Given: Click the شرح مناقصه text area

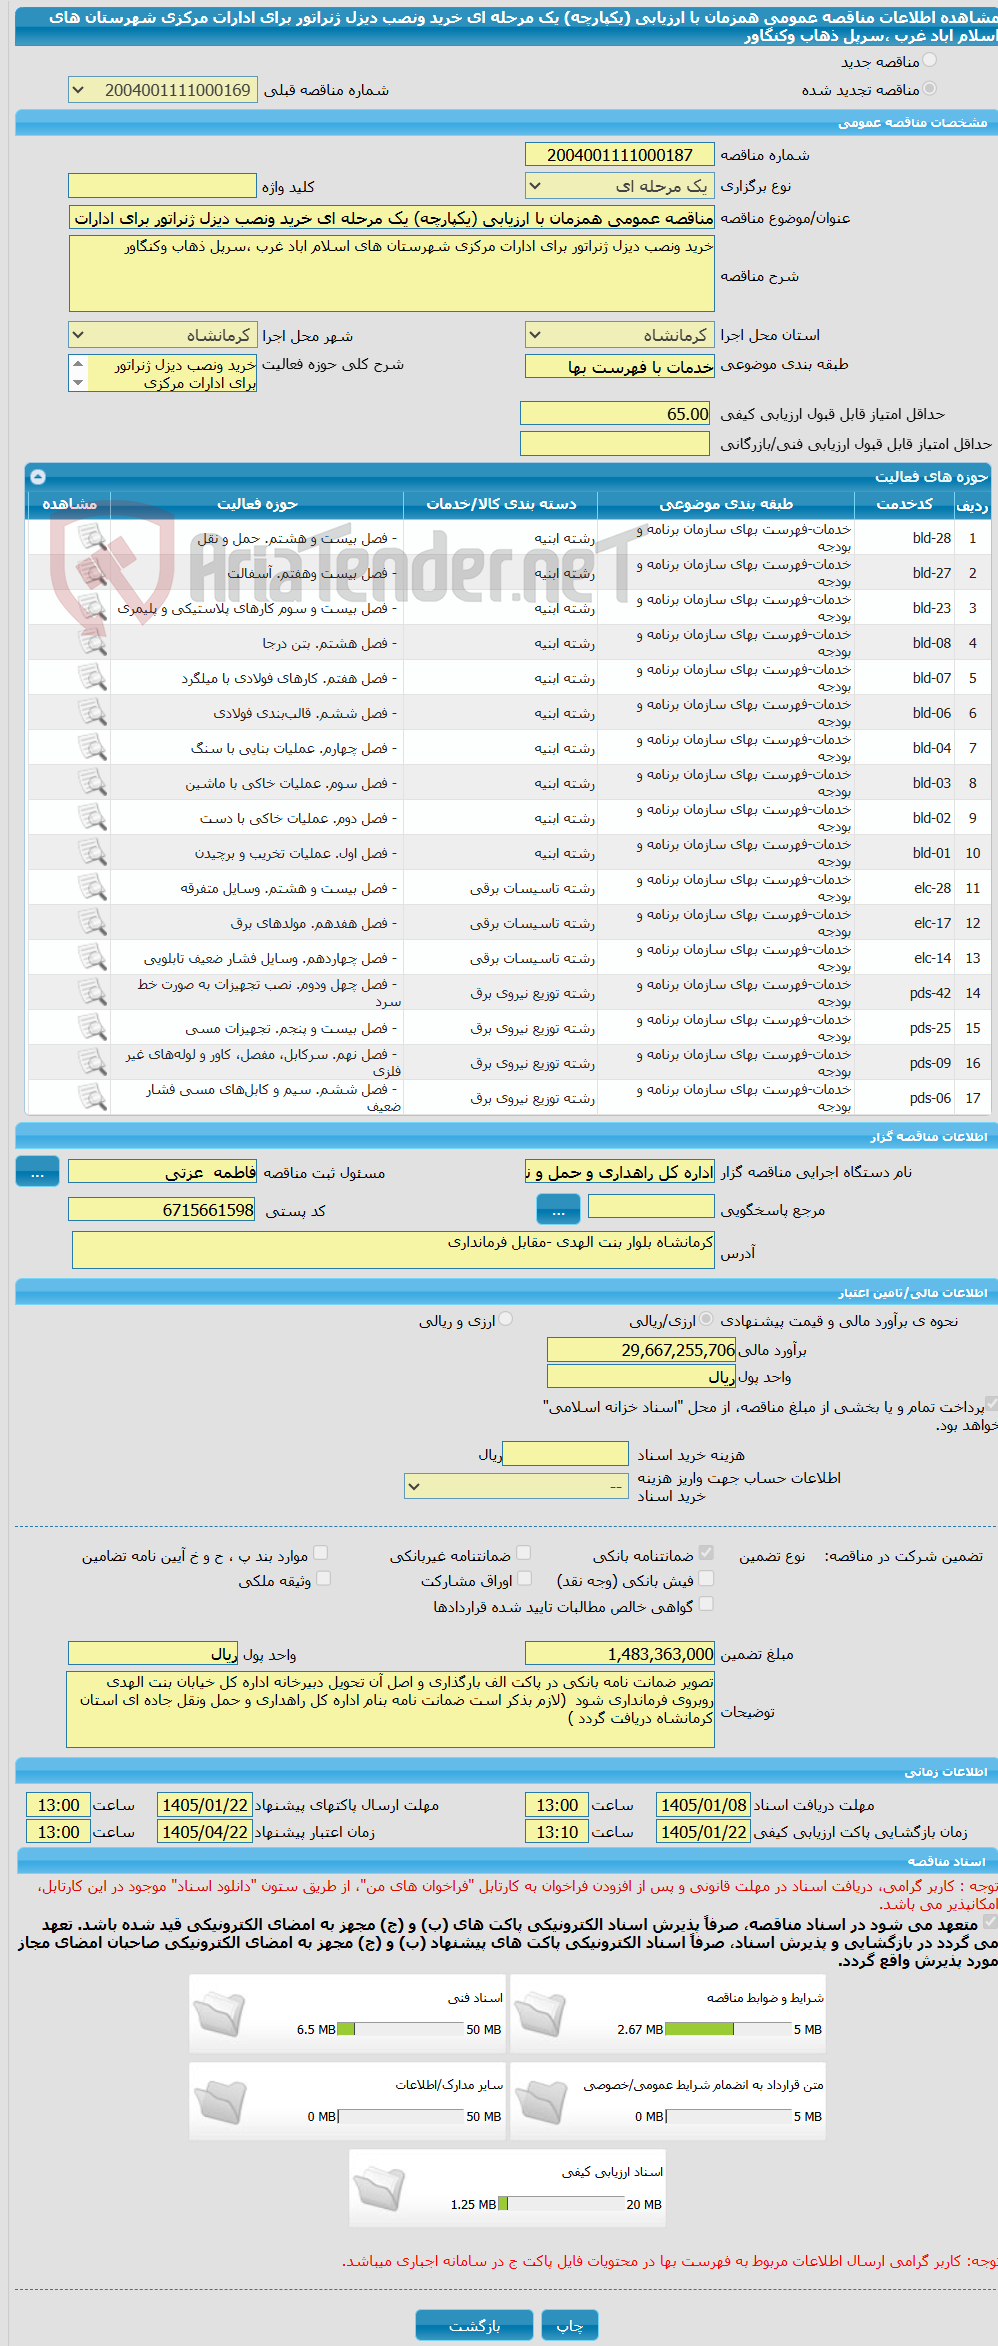Looking at the screenshot, I should point(392,273).
